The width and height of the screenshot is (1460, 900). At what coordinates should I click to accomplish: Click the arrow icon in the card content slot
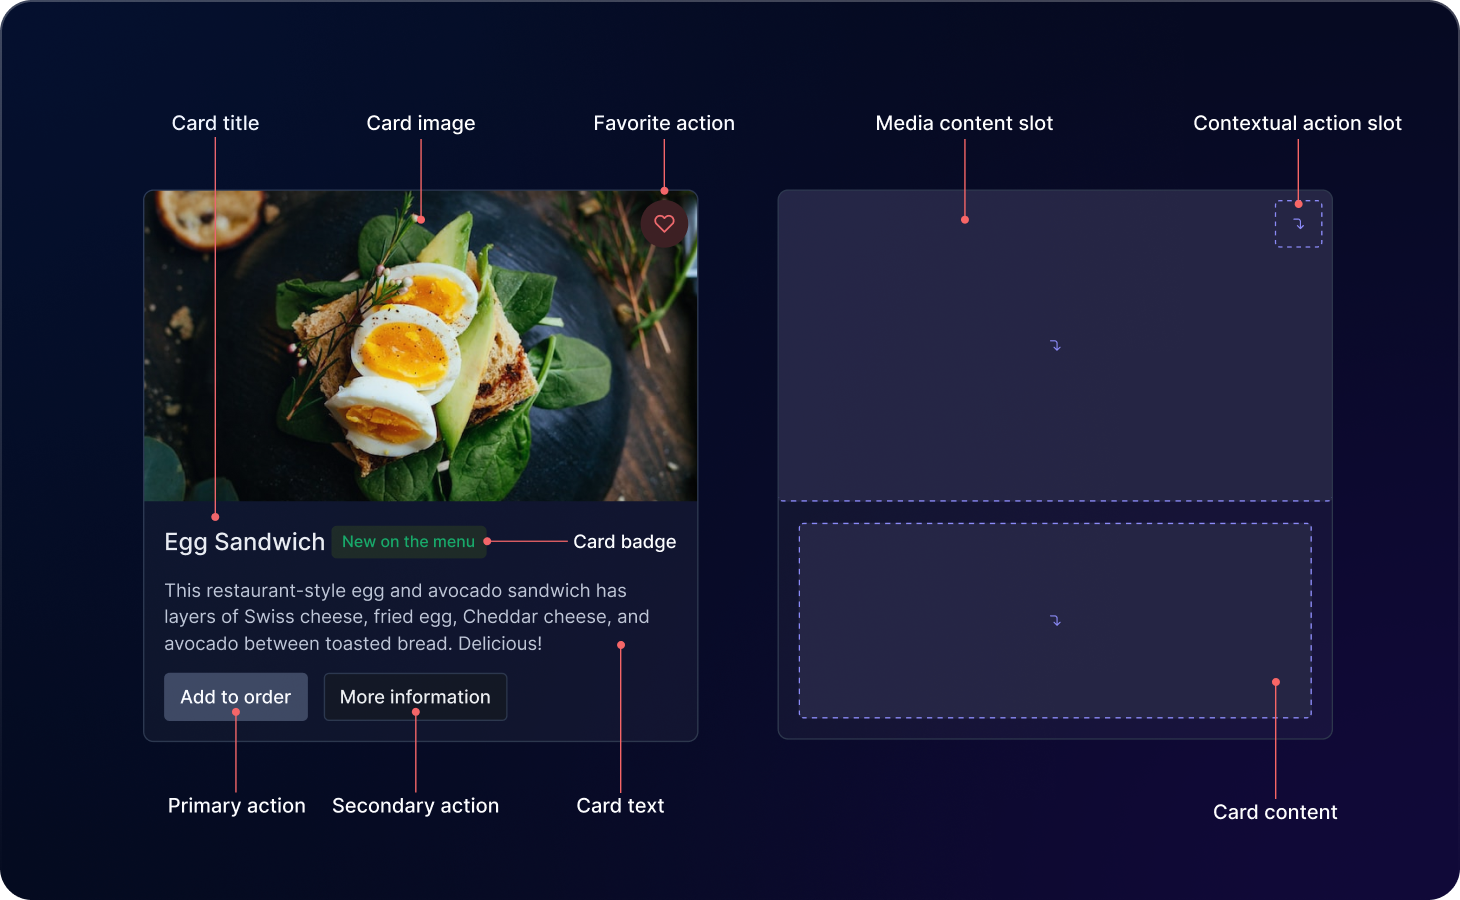1055,620
